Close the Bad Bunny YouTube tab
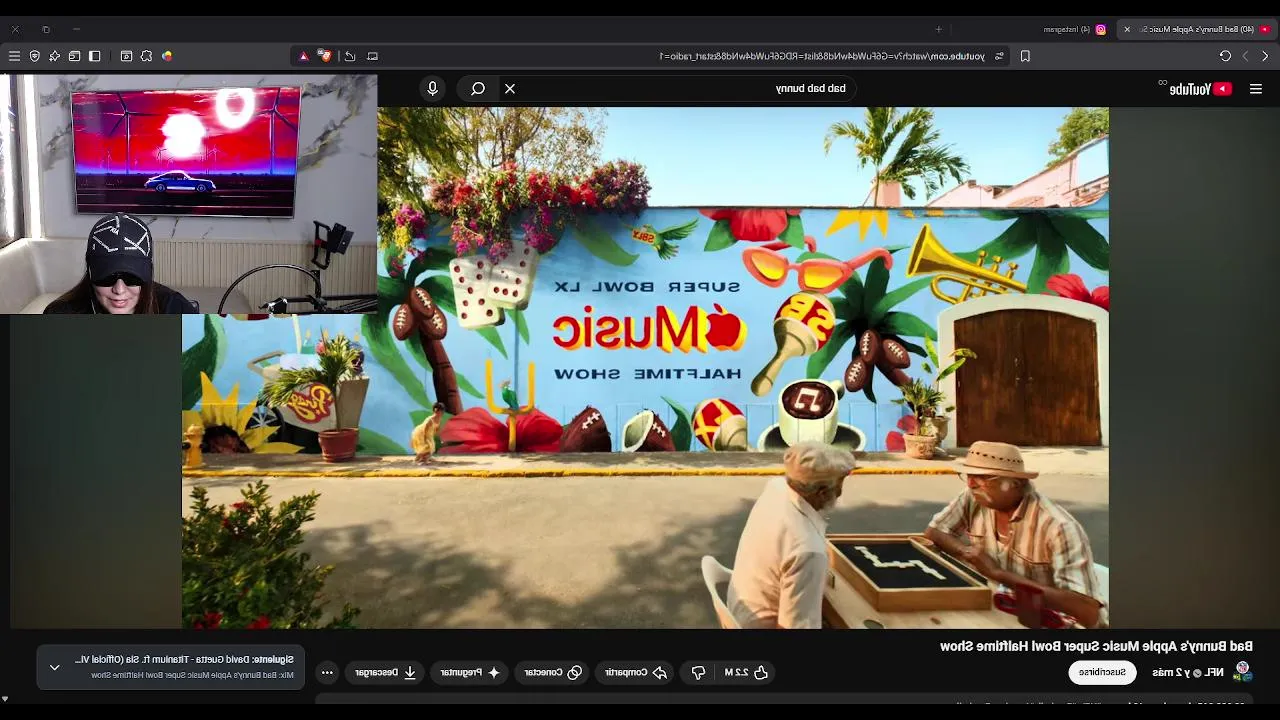This screenshot has width=1280, height=720. coord(1127,29)
